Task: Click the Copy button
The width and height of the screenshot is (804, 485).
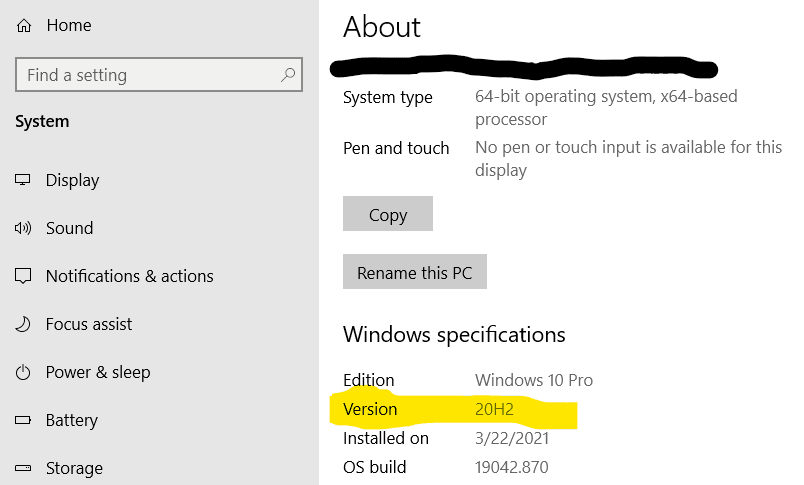Action: tap(388, 214)
